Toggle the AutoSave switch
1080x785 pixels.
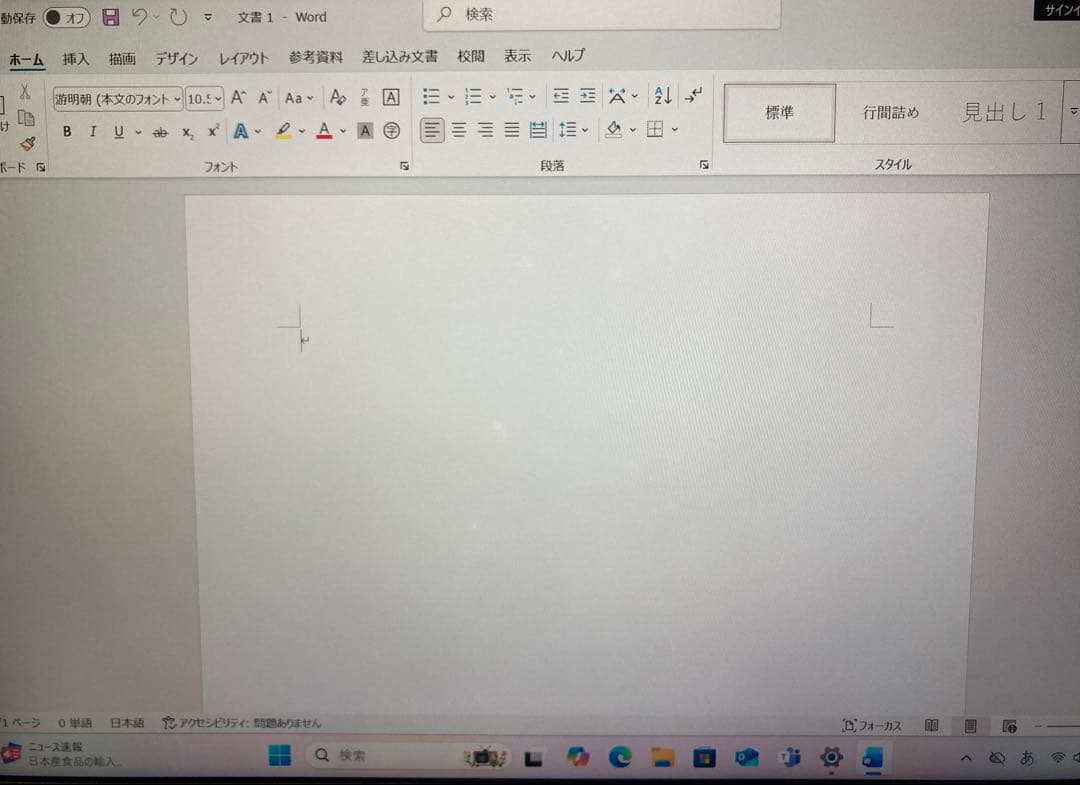coord(66,18)
